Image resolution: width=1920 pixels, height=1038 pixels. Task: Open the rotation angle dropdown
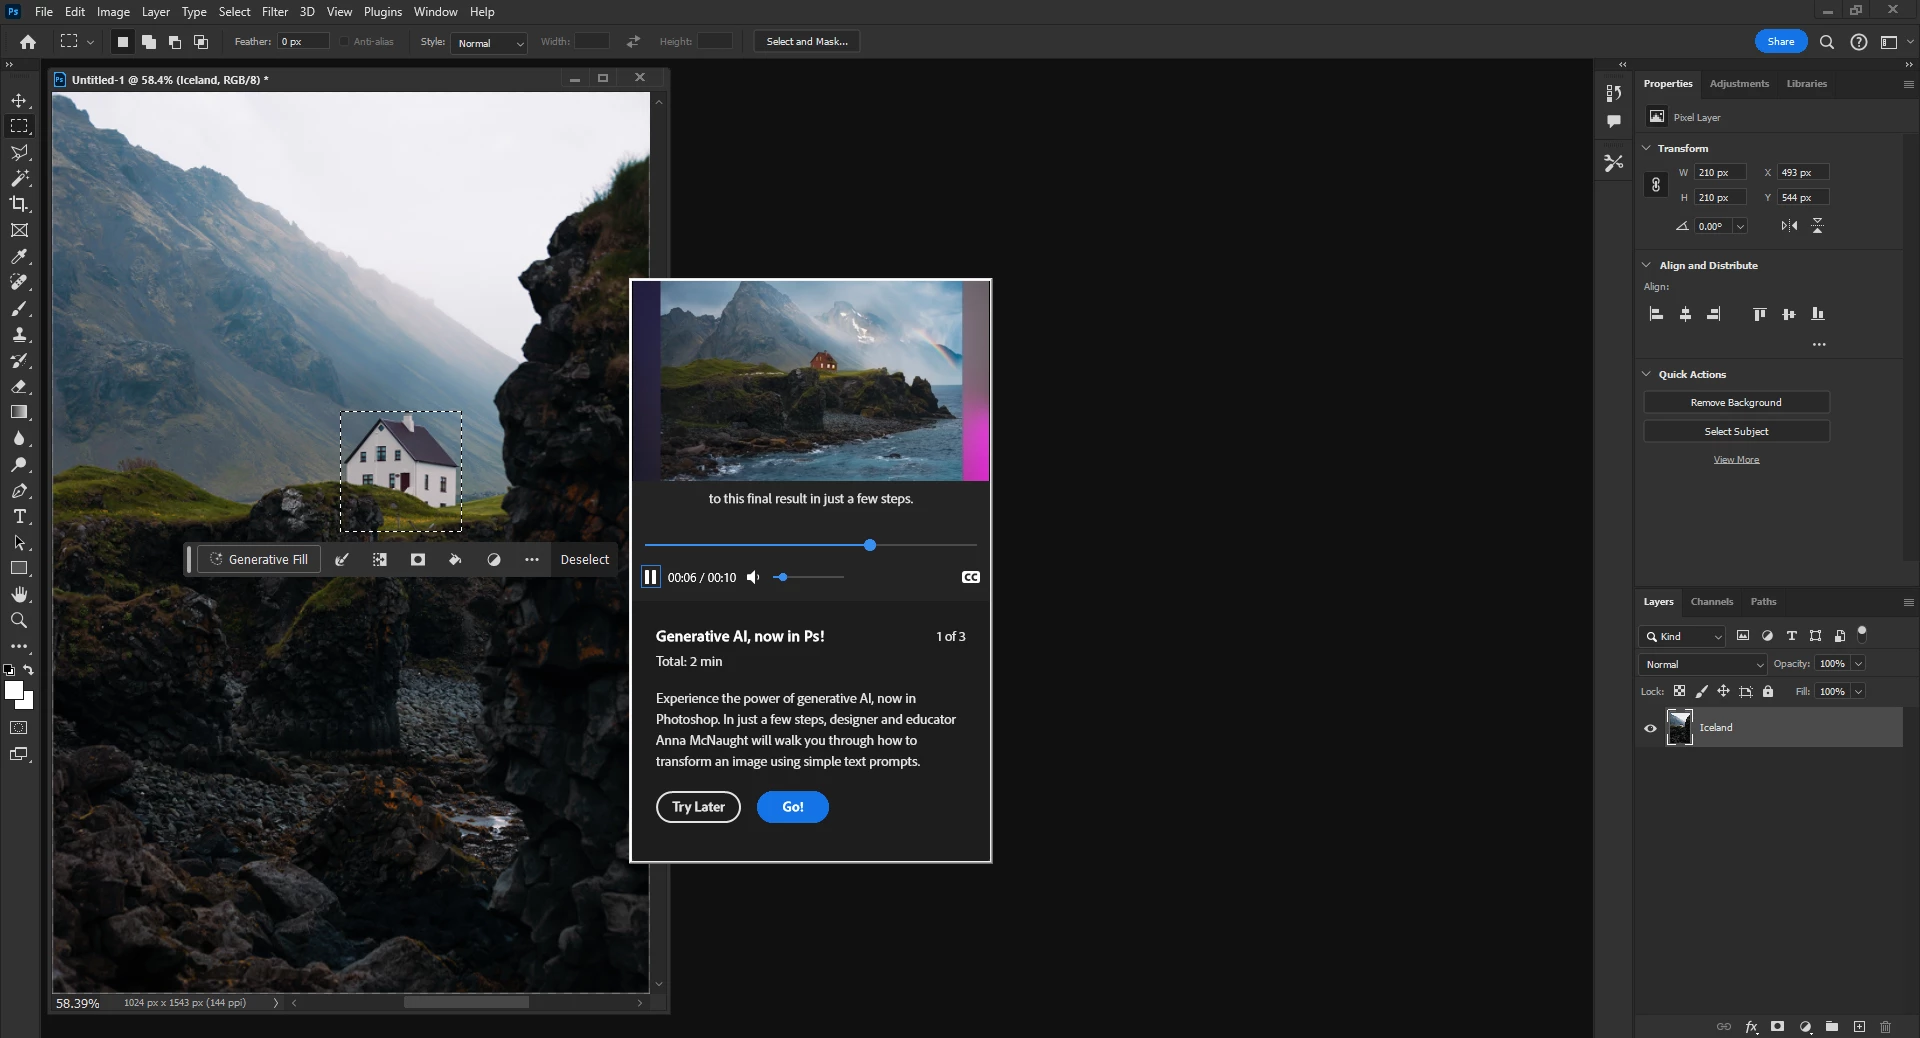click(1740, 226)
